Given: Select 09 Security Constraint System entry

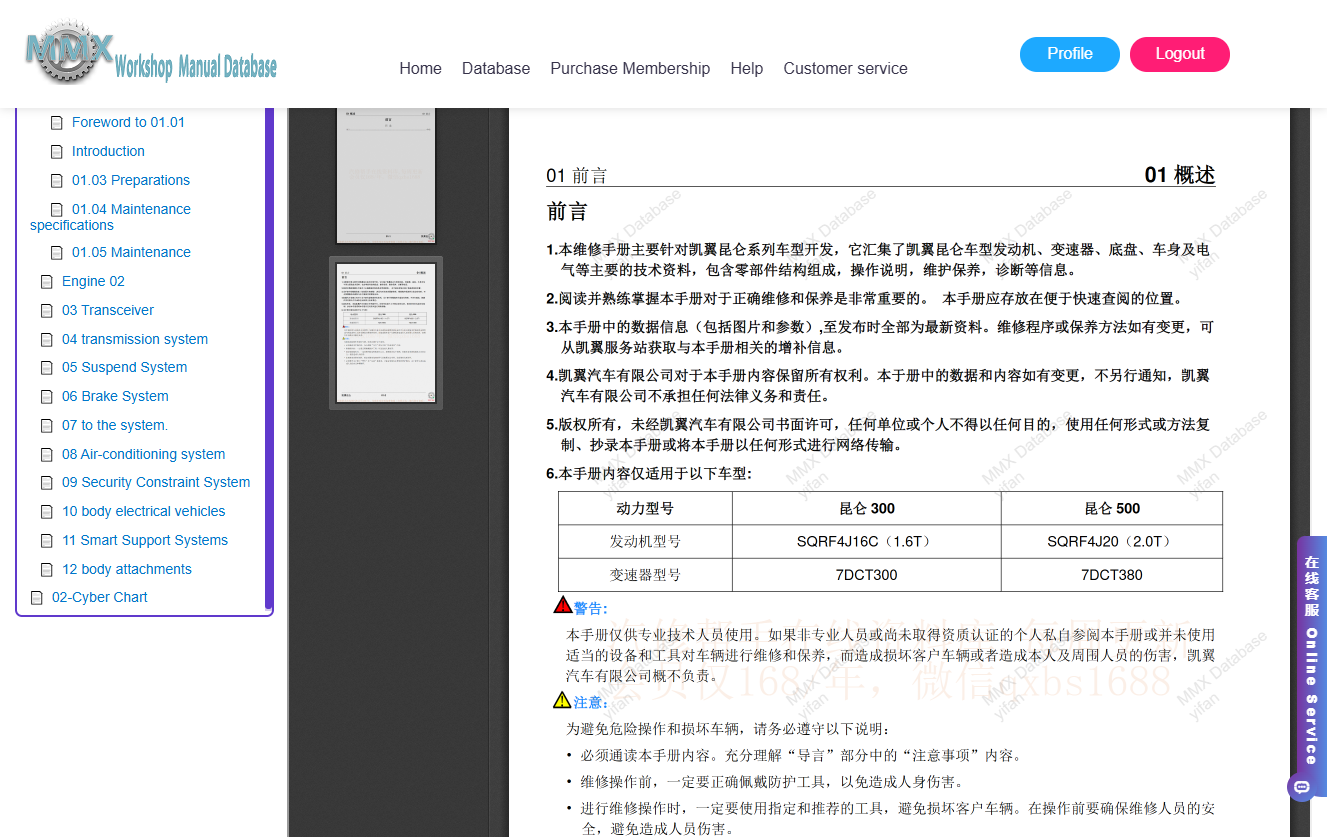Looking at the screenshot, I should (156, 482).
